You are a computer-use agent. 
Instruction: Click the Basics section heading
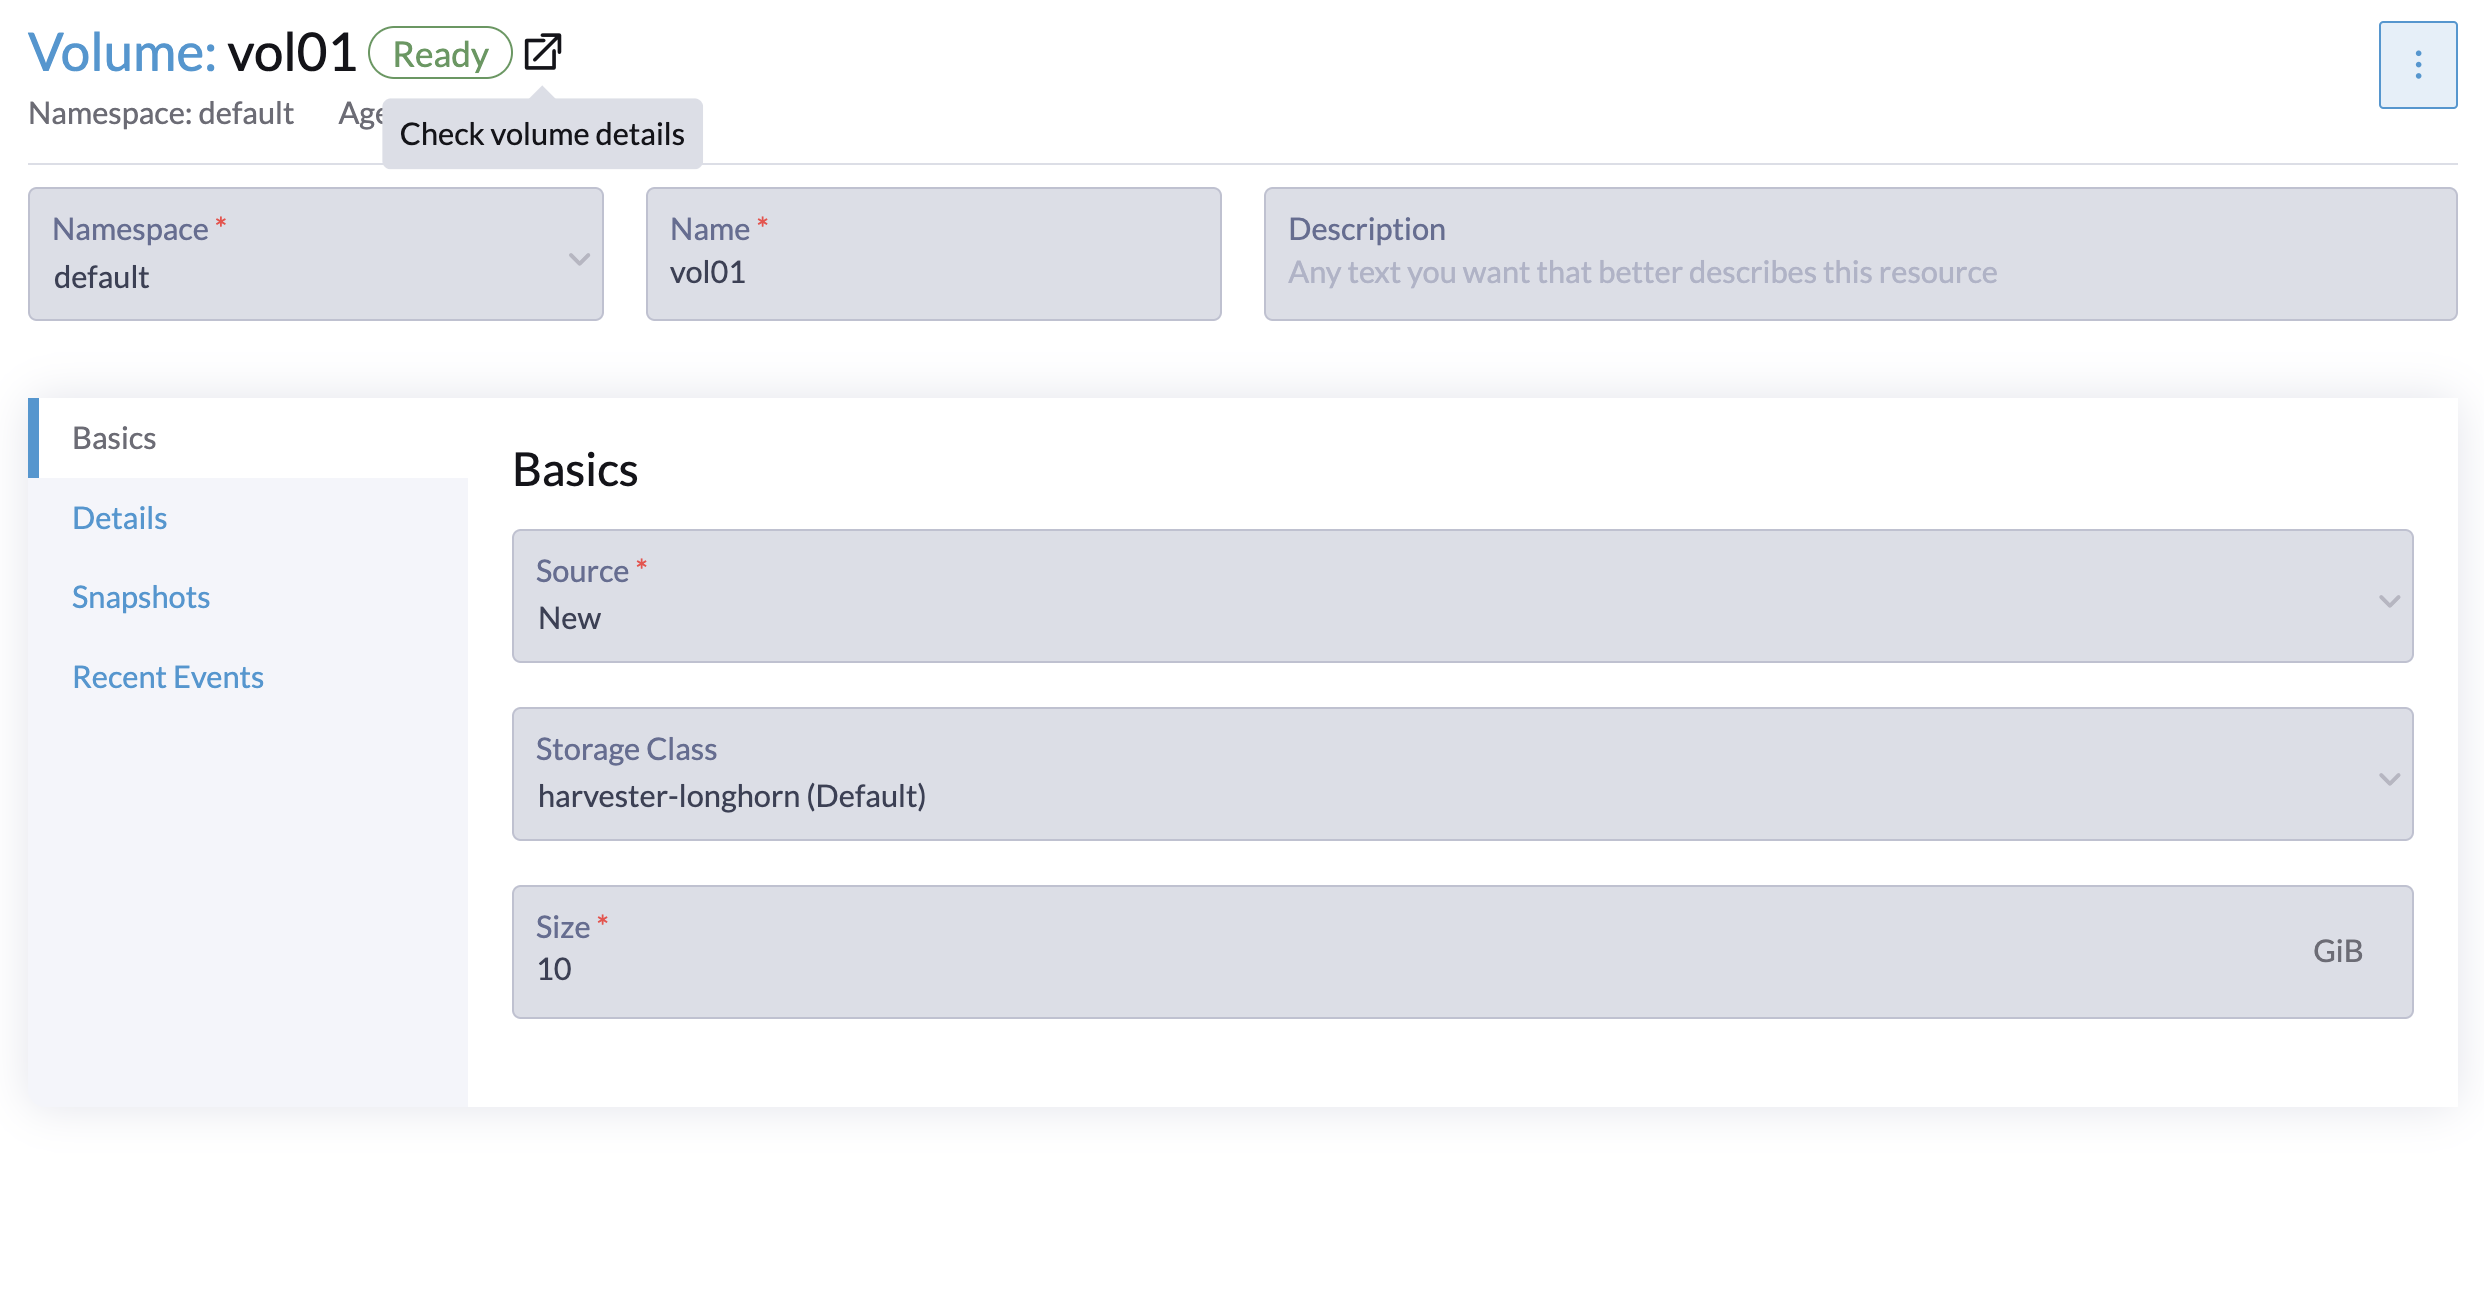click(576, 471)
